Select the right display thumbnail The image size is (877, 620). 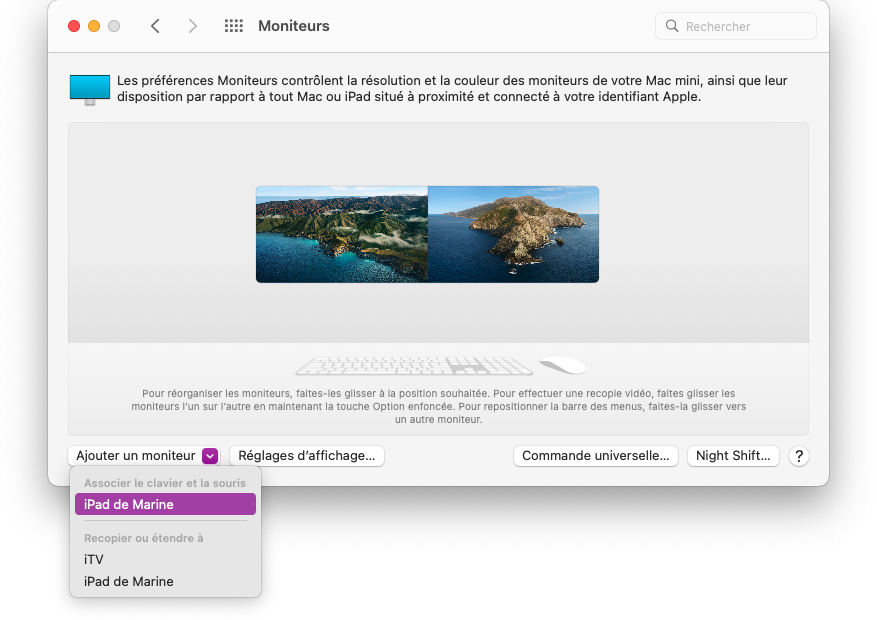coord(513,234)
